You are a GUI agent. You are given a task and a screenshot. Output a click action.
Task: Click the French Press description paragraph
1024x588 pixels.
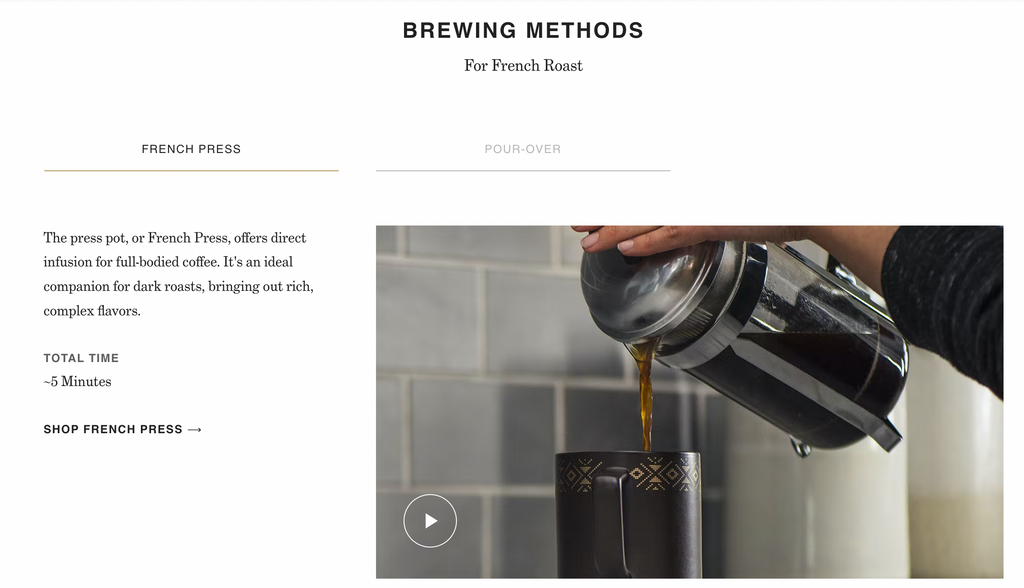178,274
